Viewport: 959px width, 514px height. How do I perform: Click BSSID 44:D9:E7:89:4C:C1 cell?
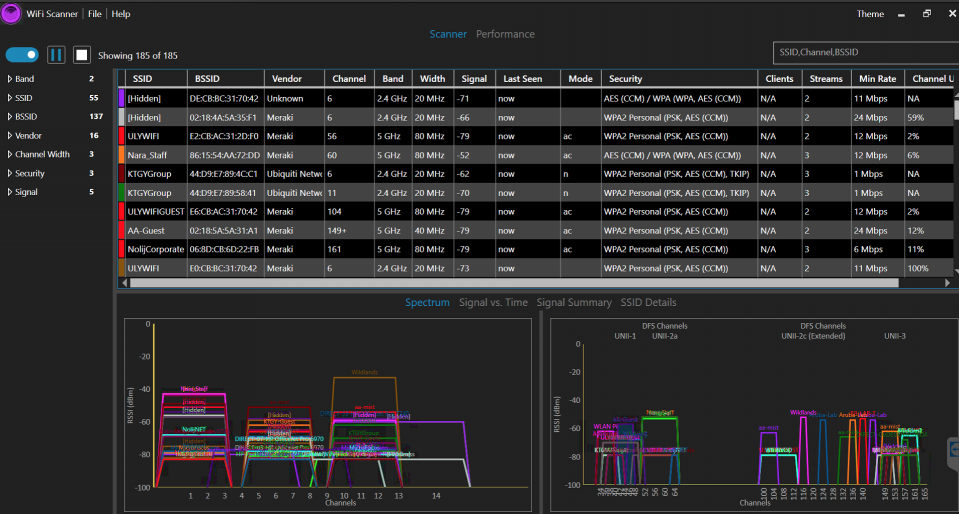click(x=226, y=174)
